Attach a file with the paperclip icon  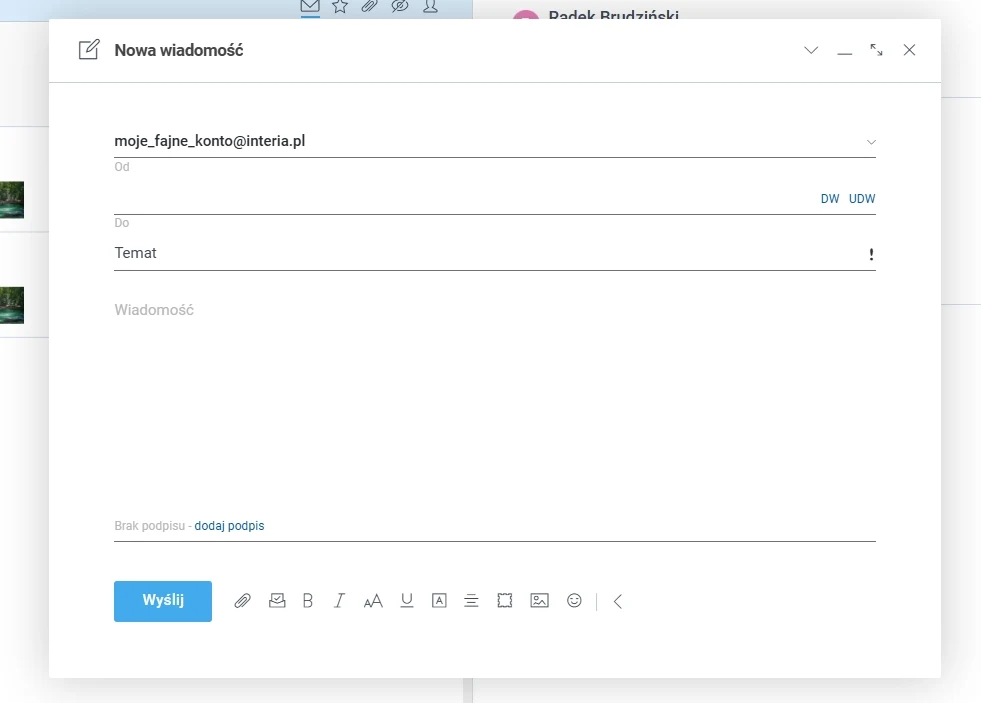tap(243, 601)
